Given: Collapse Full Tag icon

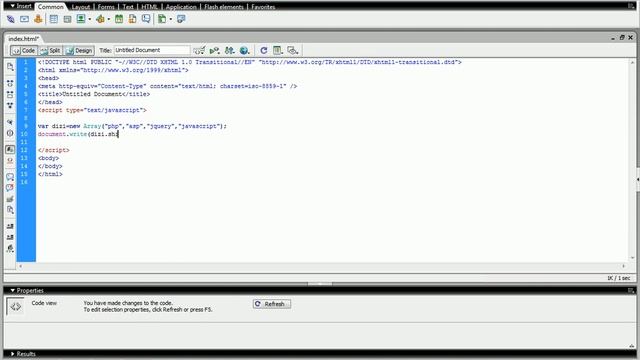Looking at the screenshot, I should [10, 83].
